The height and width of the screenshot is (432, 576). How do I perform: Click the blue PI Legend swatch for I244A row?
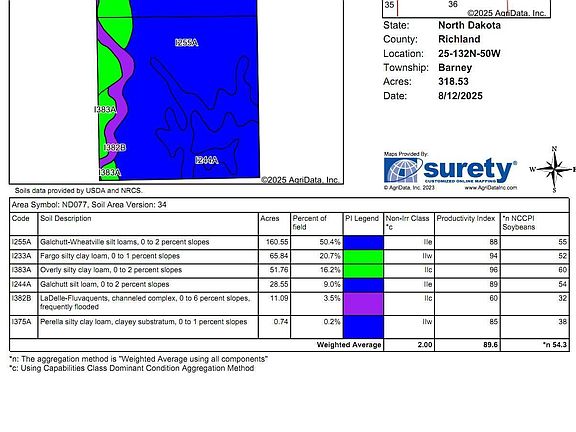(363, 285)
